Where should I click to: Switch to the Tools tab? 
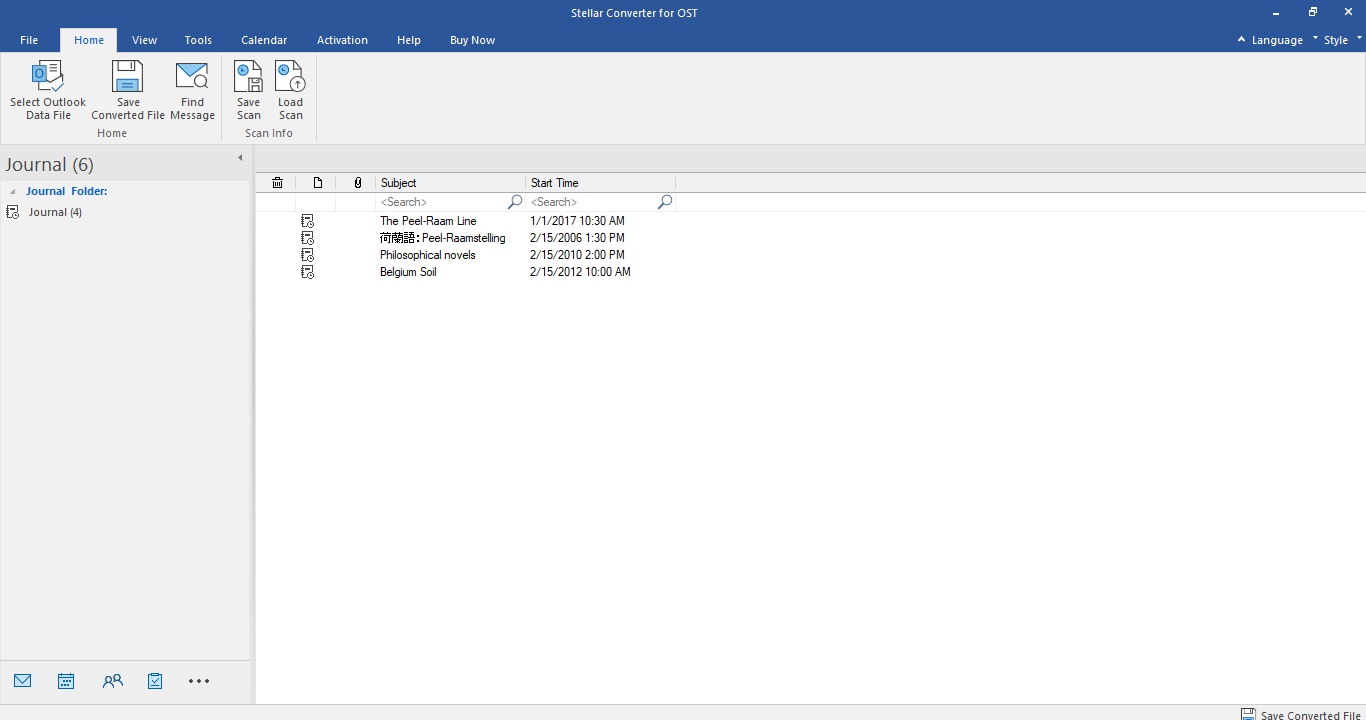198,40
